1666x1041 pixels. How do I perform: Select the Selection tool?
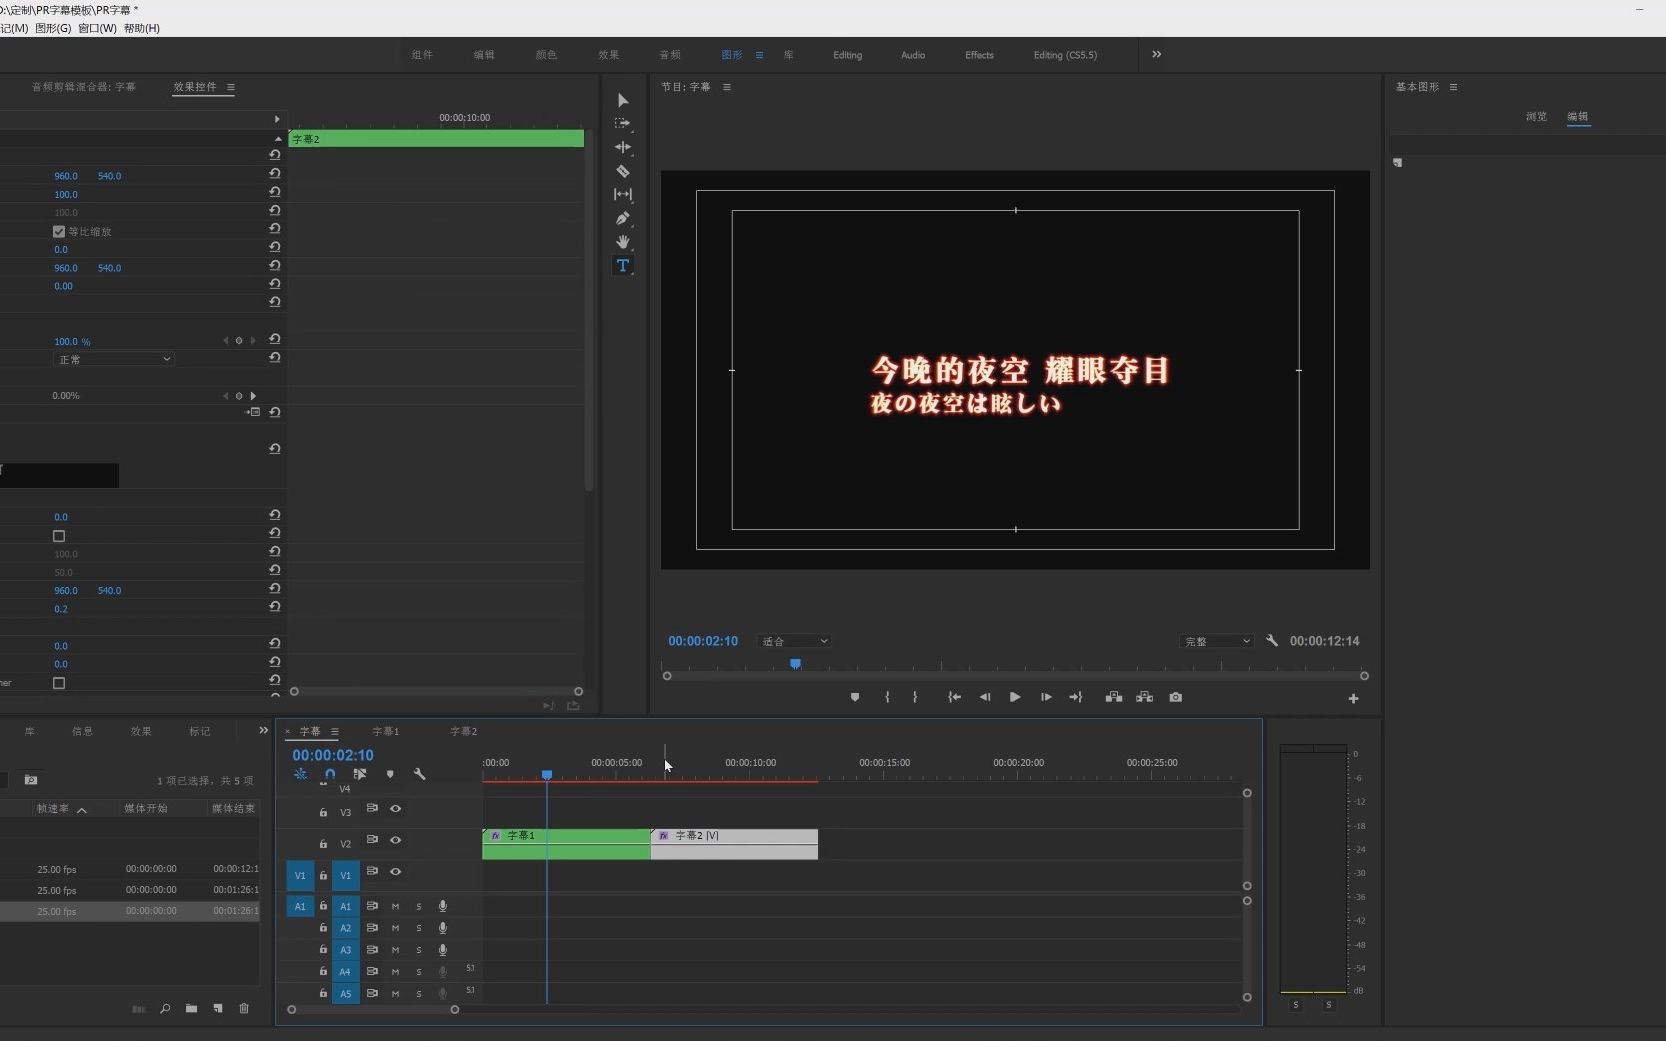622,101
